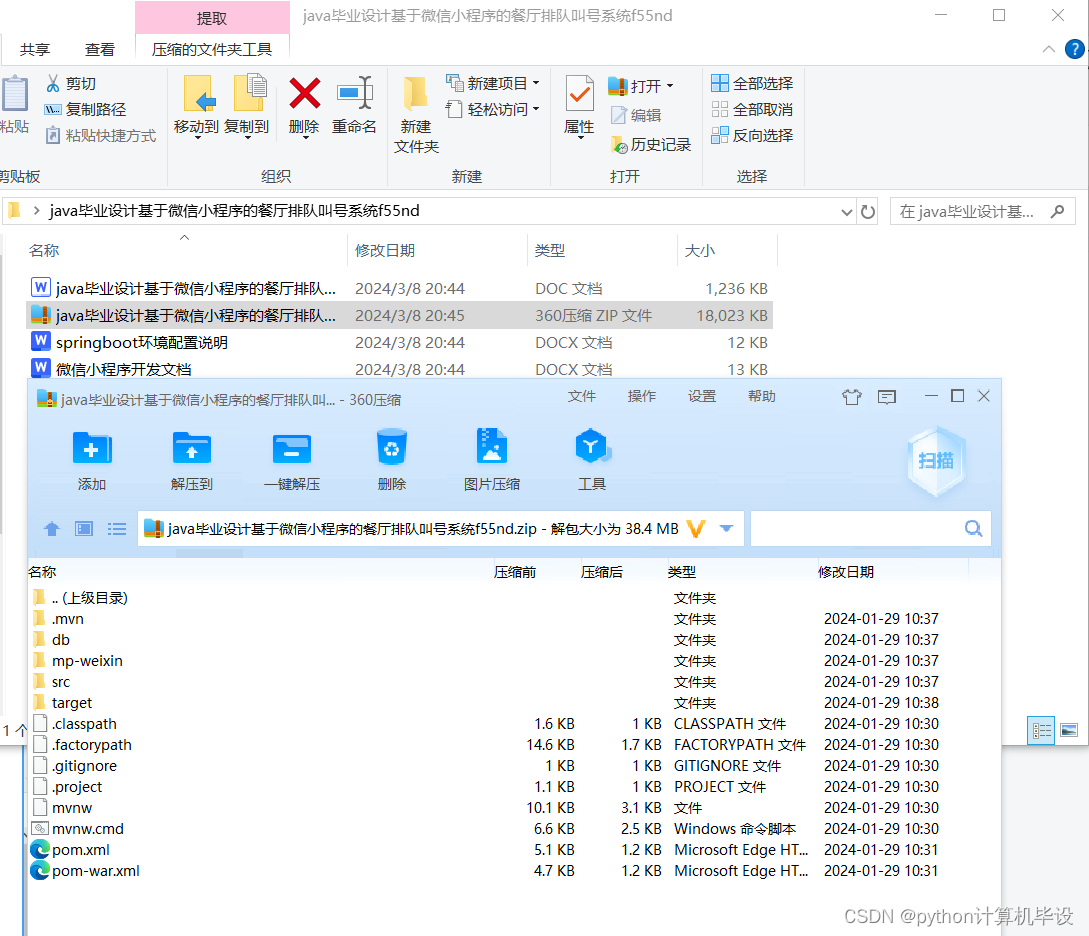Open the 工具 tools icon in 360压缩
This screenshot has height=936, width=1089.
(x=592, y=446)
